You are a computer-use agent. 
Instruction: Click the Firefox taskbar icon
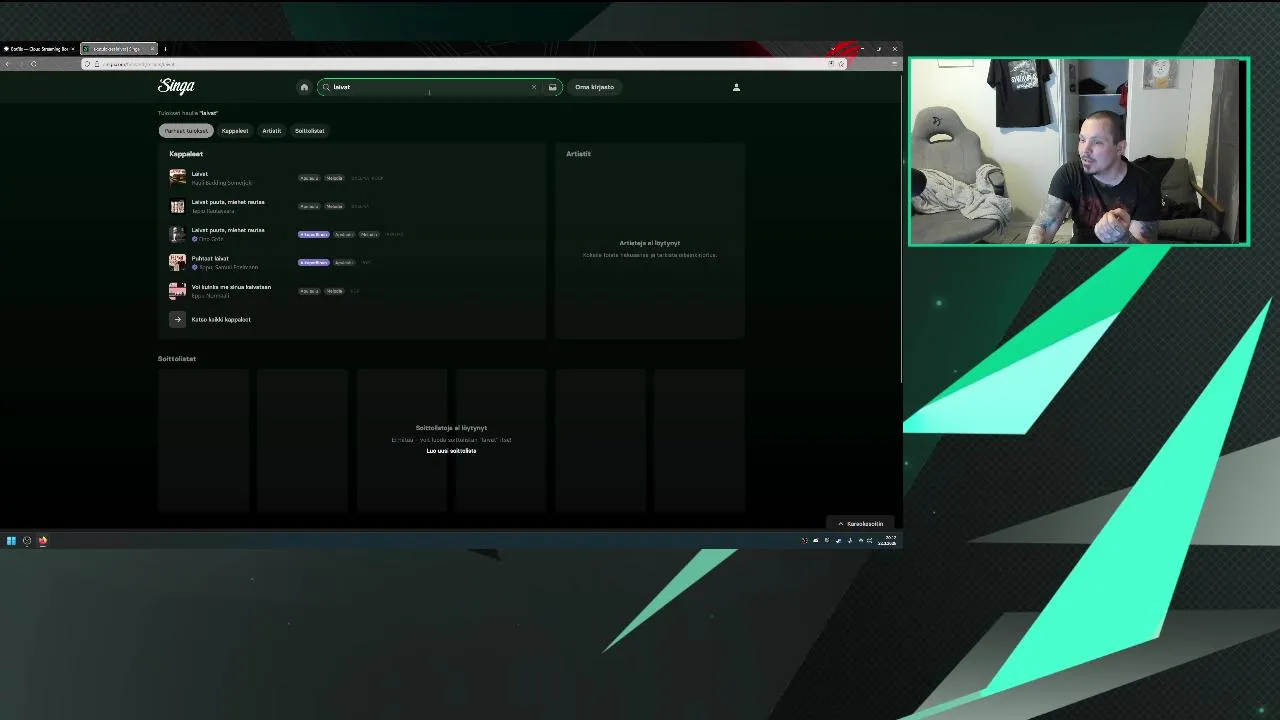(43, 541)
